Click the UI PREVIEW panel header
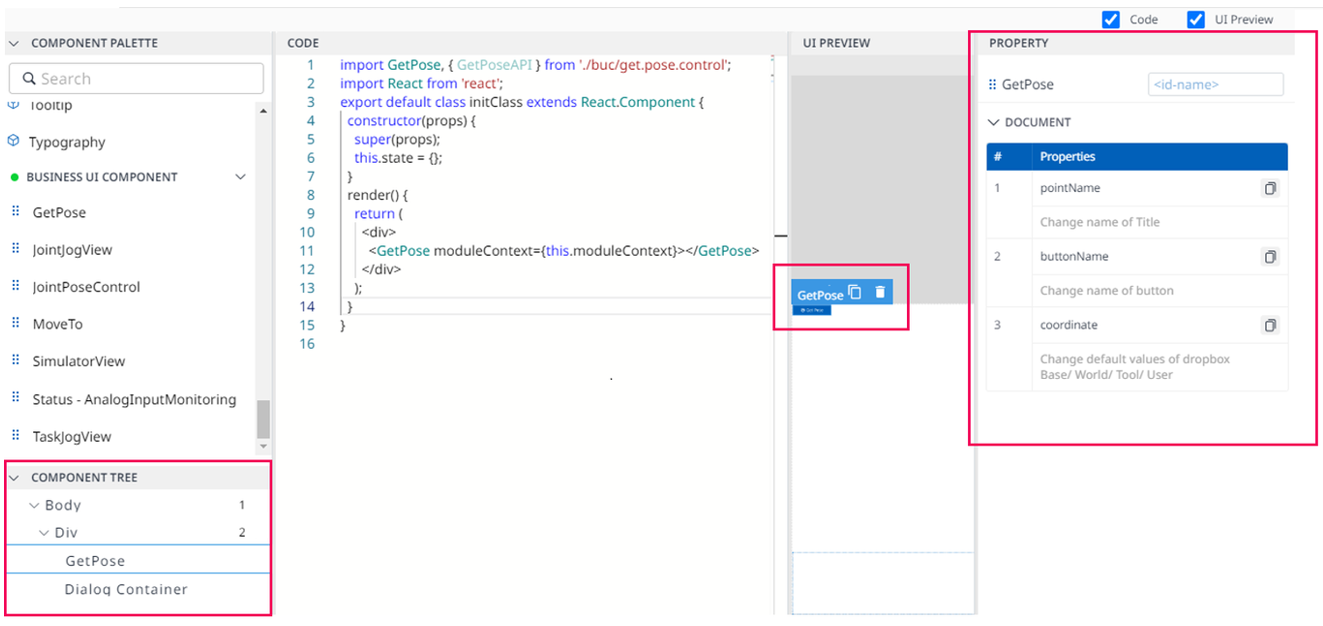 tap(837, 43)
